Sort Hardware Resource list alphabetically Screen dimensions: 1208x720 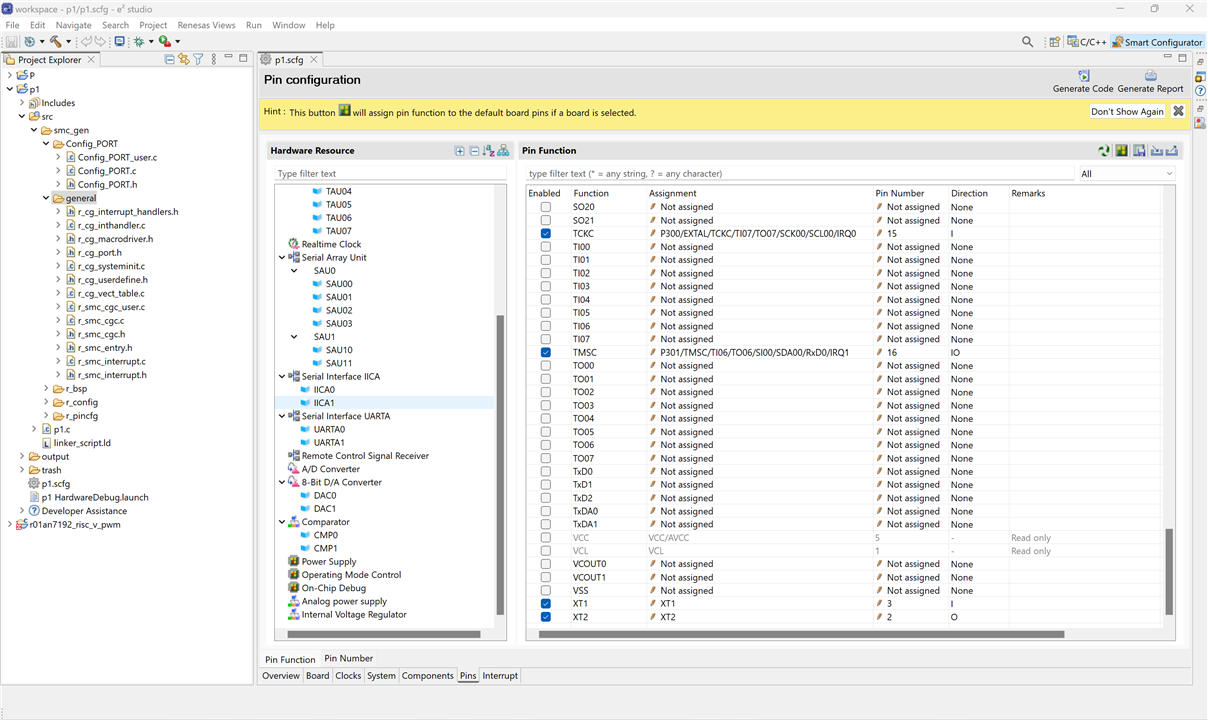488,151
